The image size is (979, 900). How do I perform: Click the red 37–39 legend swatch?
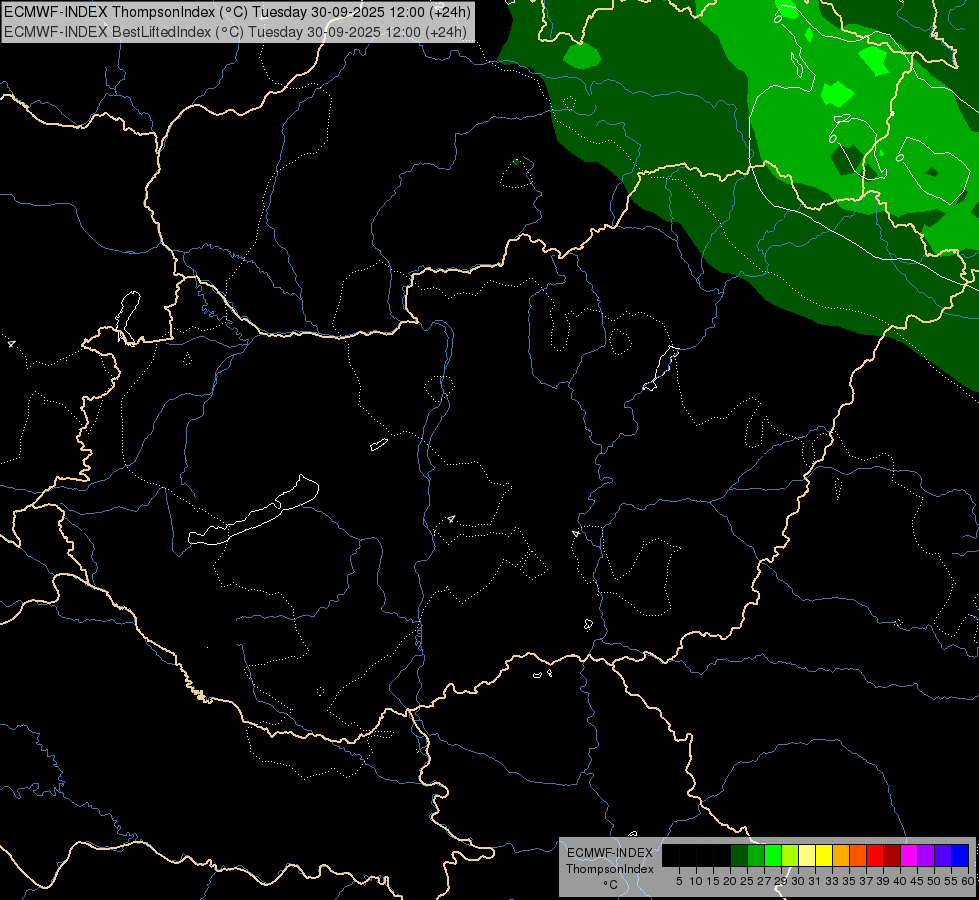[x=875, y=855]
